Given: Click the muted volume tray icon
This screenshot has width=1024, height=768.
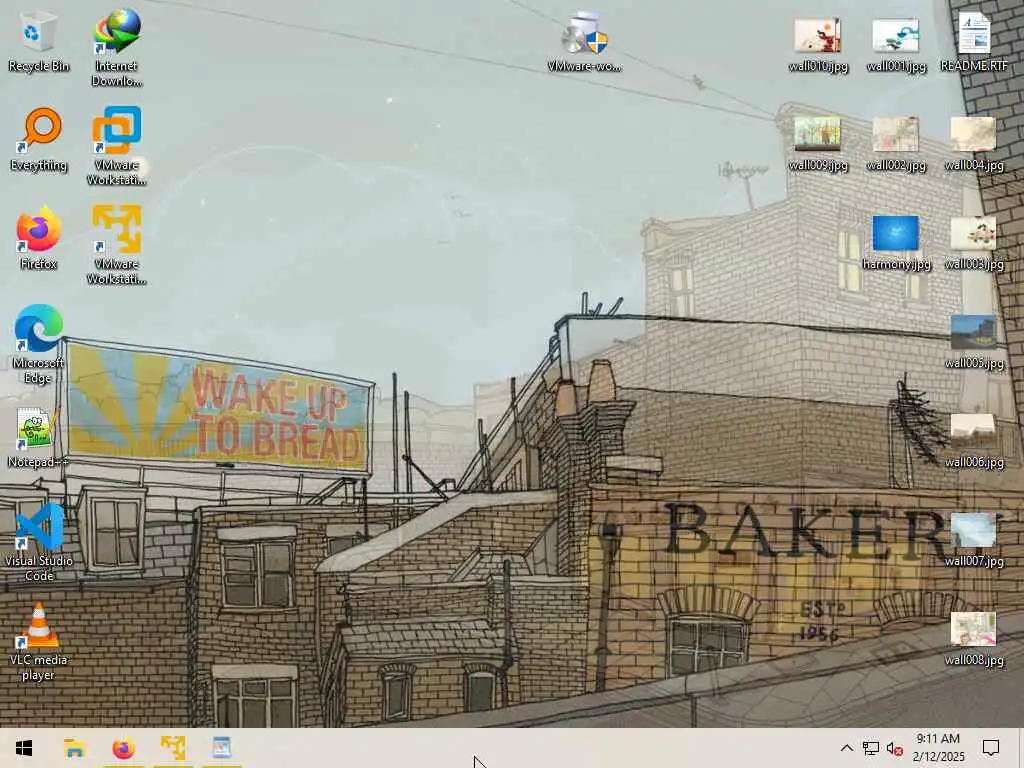Looking at the screenshot, I should pyautogui.click(x=895, y=748).
